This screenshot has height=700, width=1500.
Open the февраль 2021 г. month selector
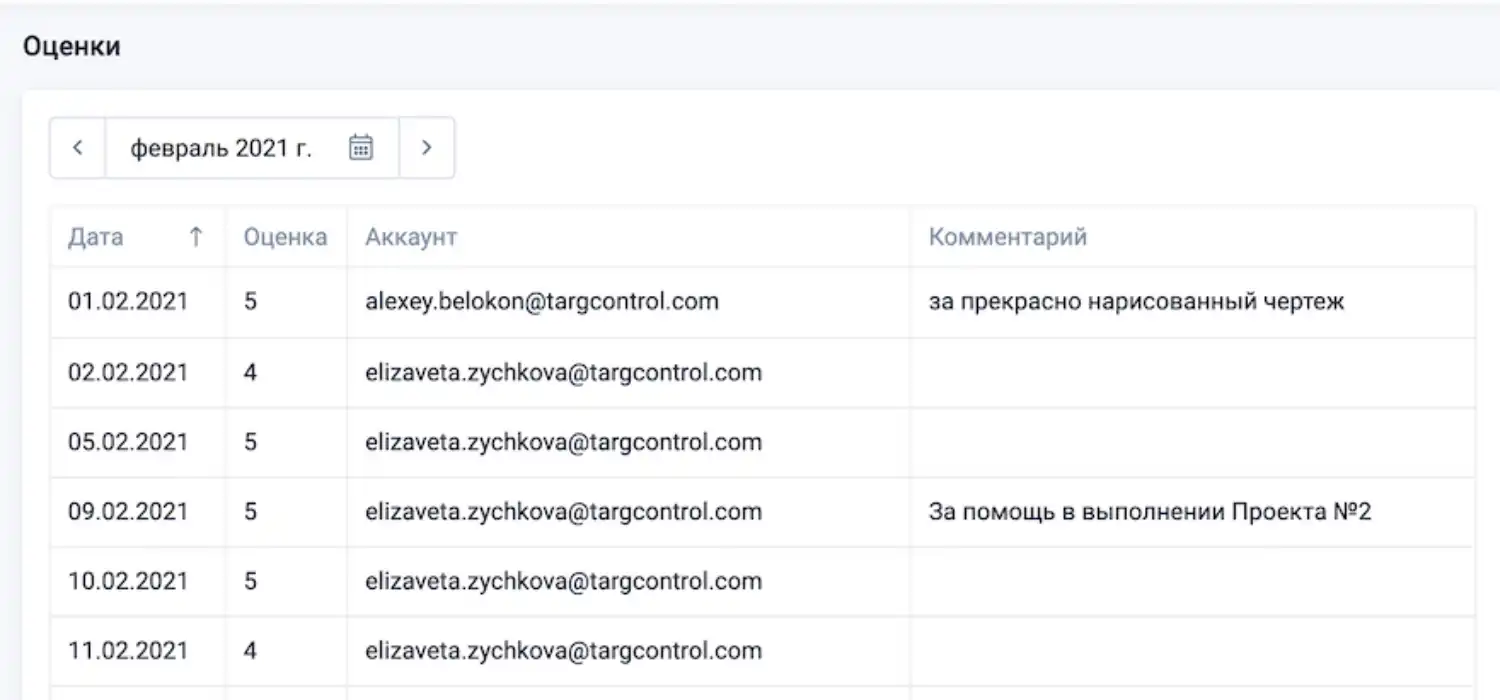(x=219, y=147)
